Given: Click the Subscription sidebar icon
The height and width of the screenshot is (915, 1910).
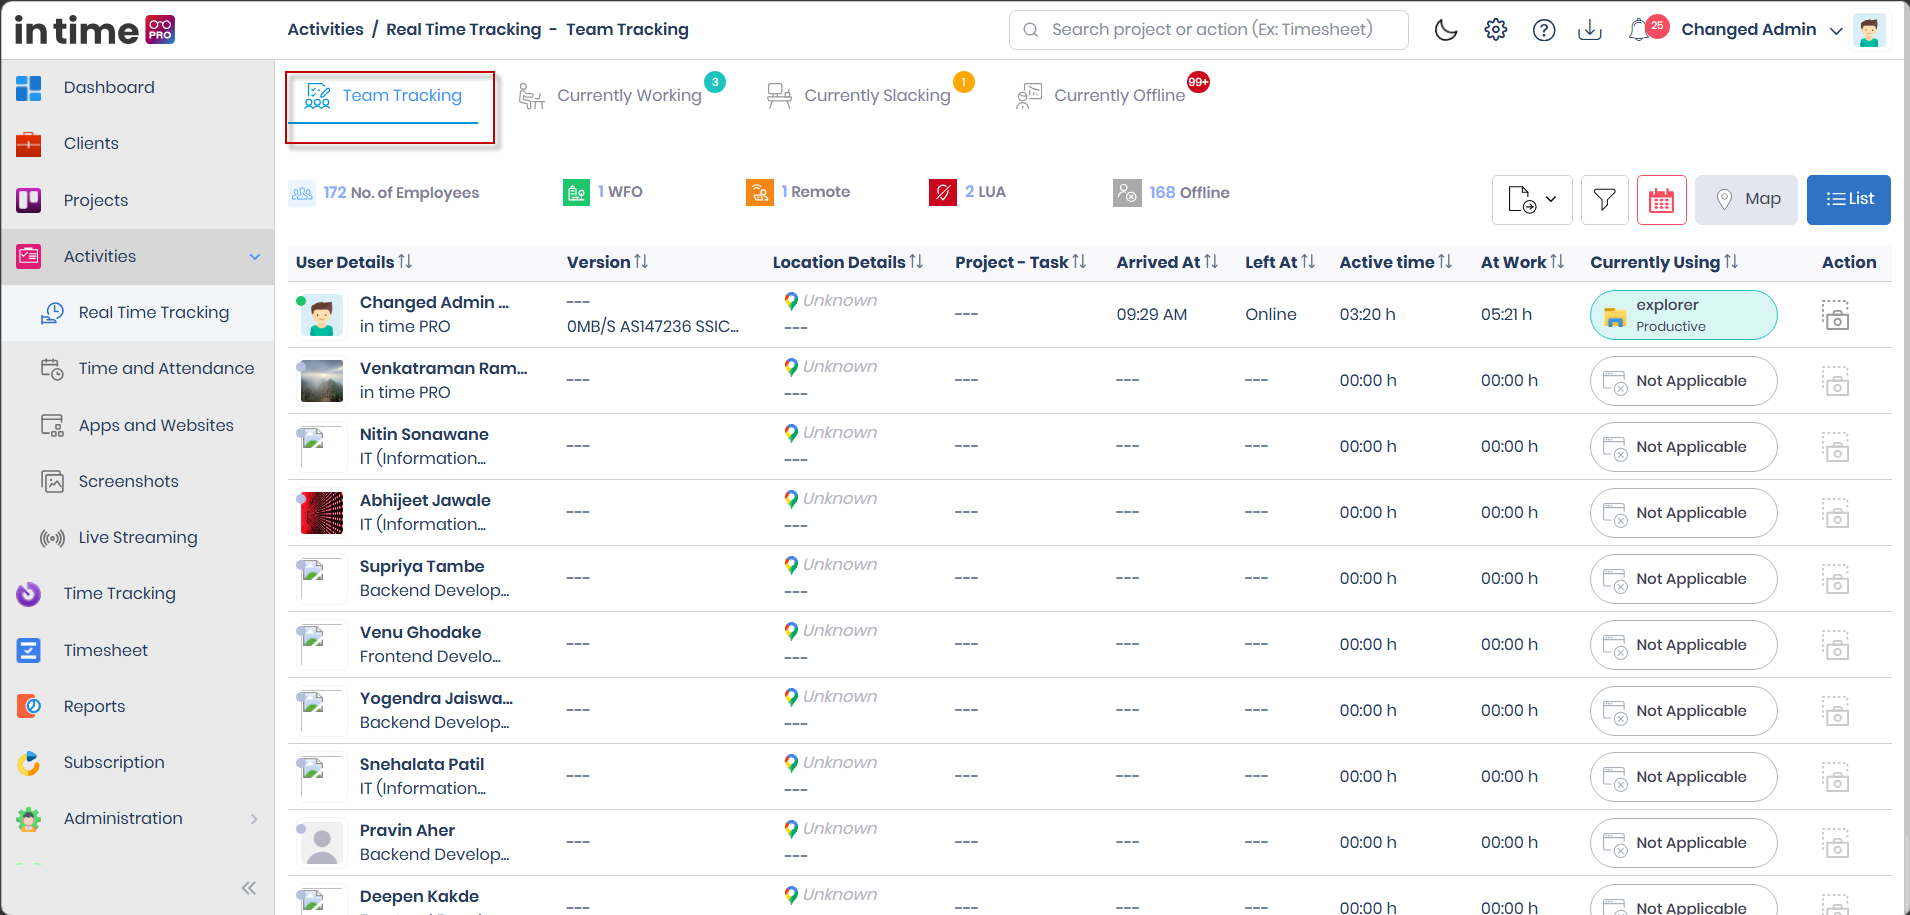Looking at the screenshot, I should tap(29, 763).
